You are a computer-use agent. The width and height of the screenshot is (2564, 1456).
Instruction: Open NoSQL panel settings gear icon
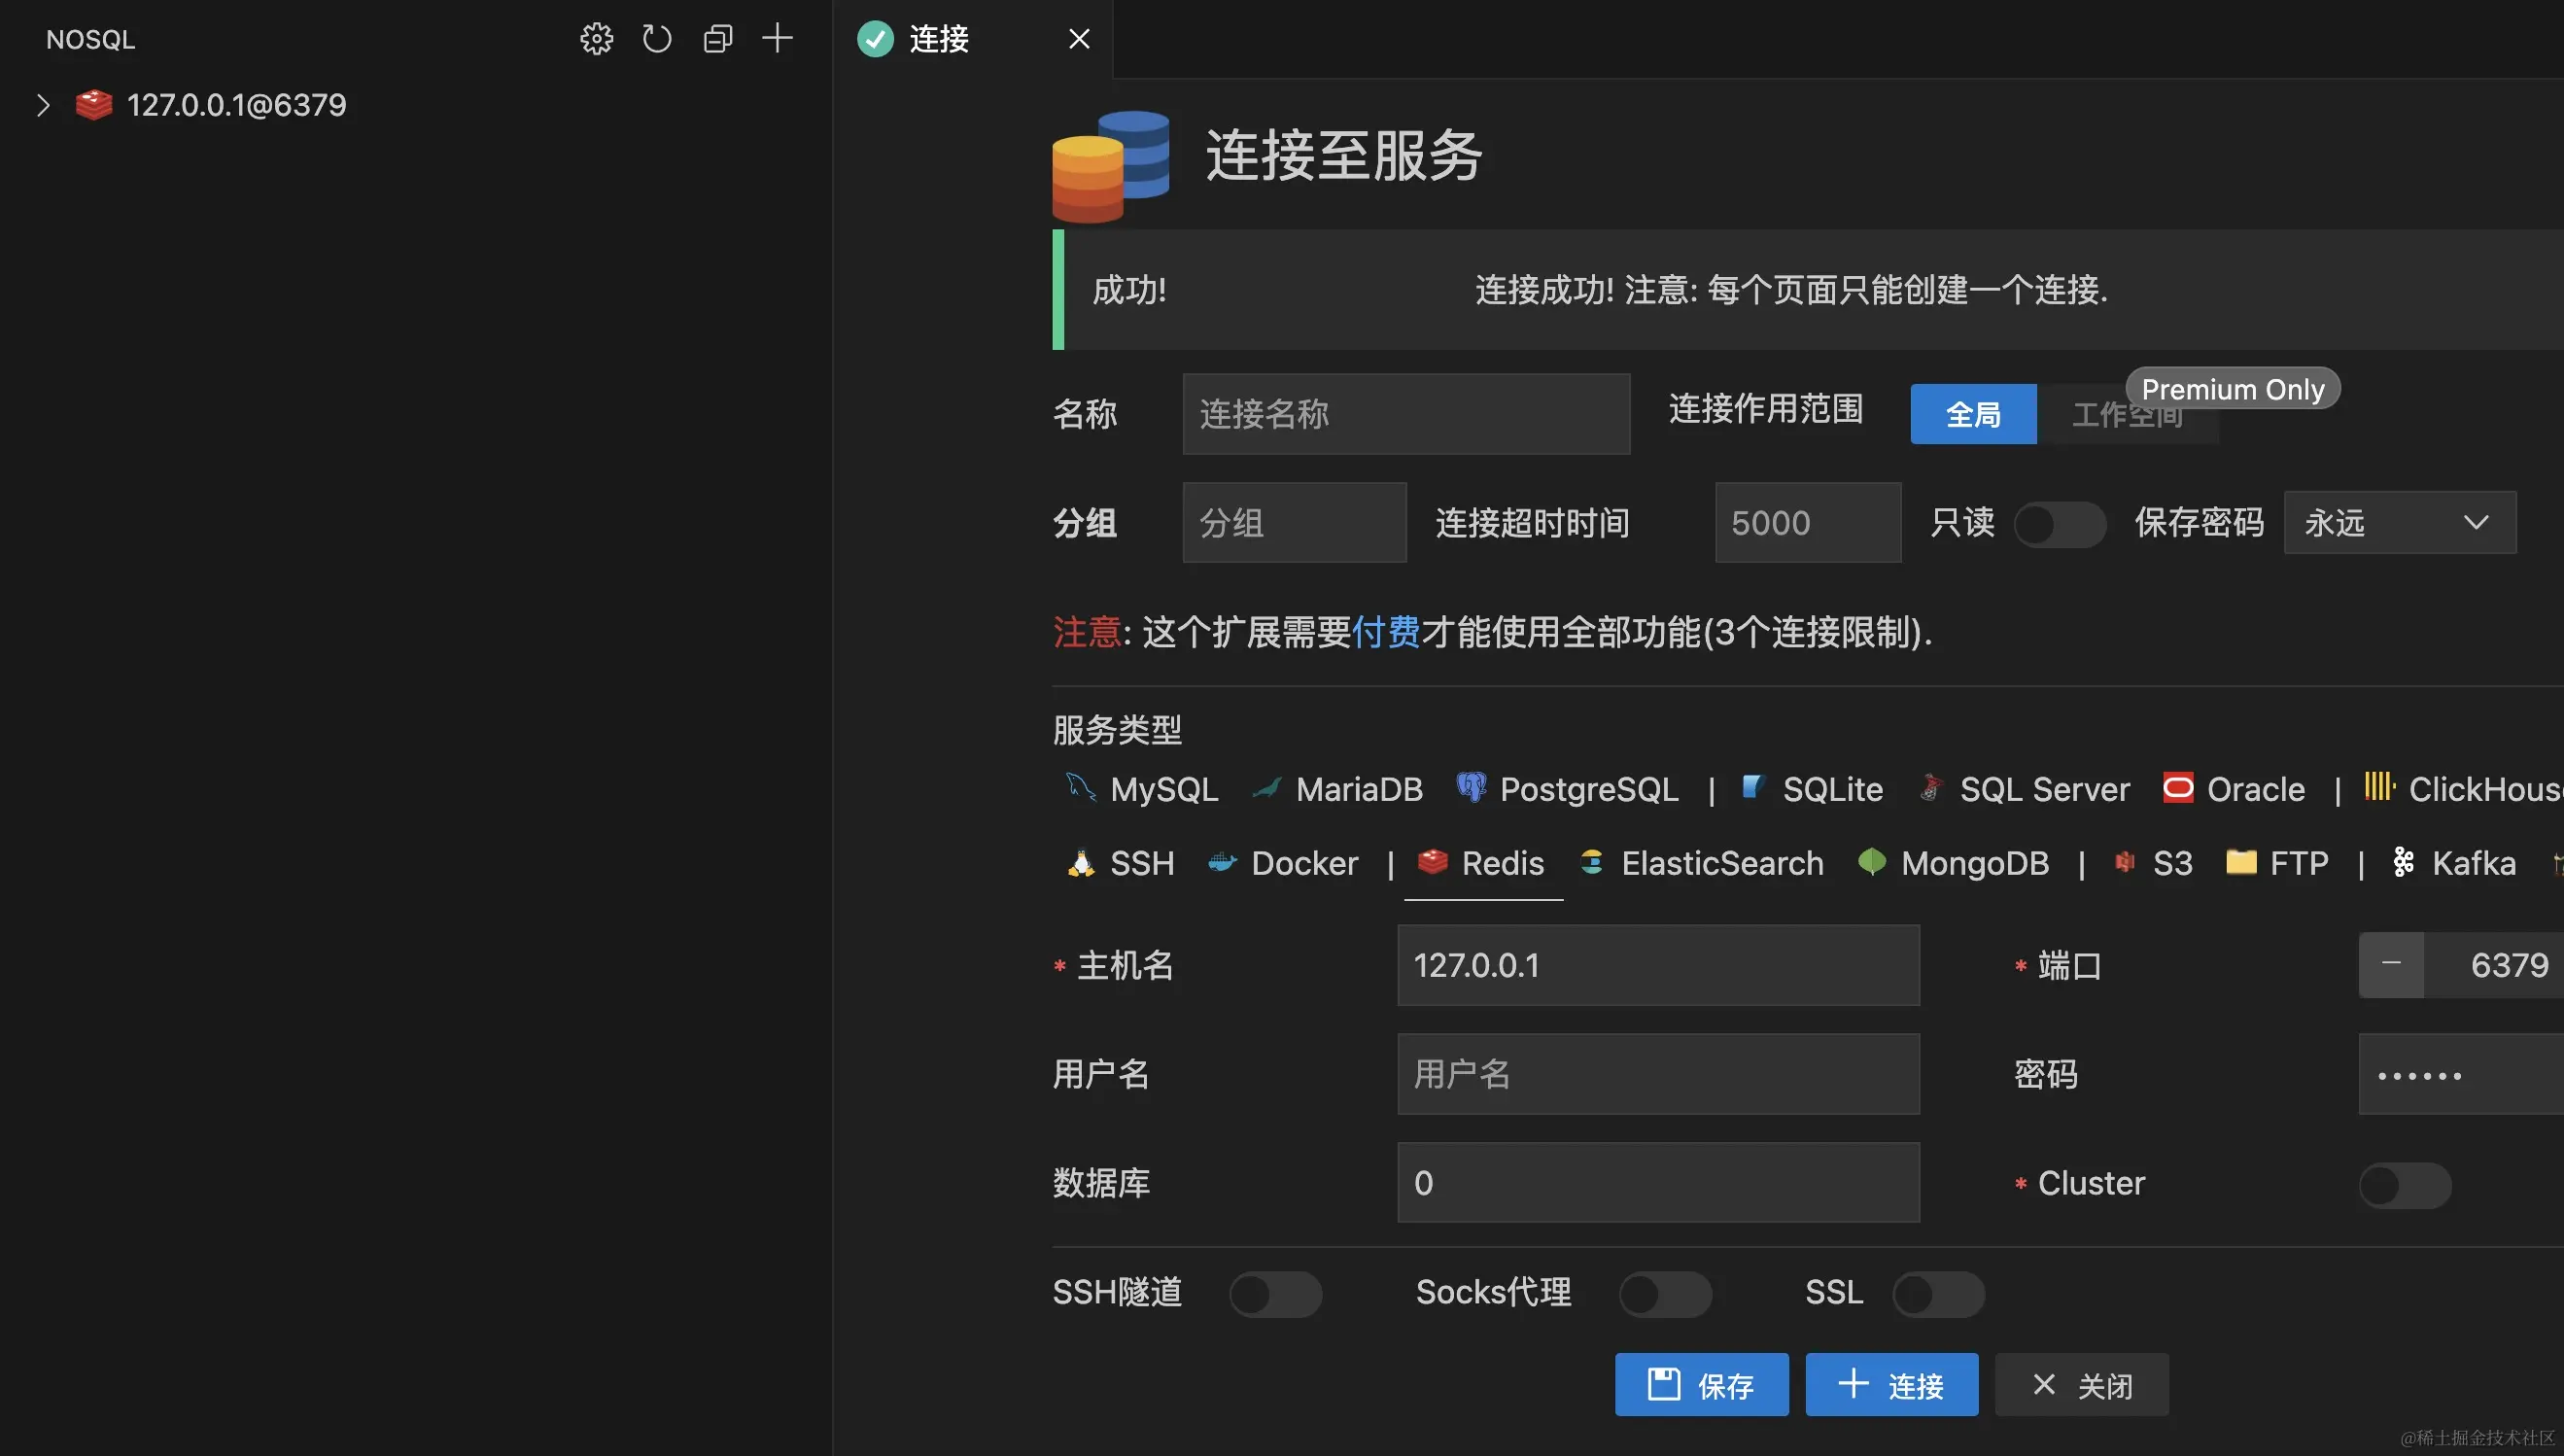coord(596,39)
